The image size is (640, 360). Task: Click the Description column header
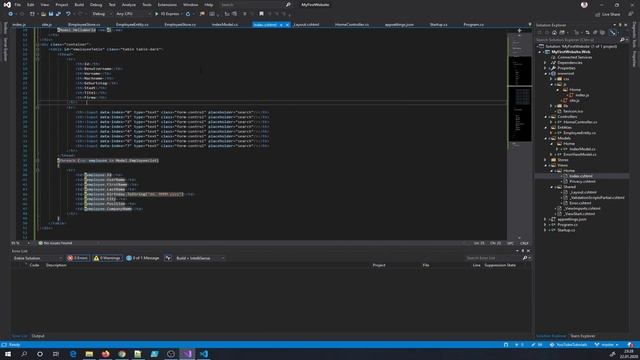click(56, 265)
